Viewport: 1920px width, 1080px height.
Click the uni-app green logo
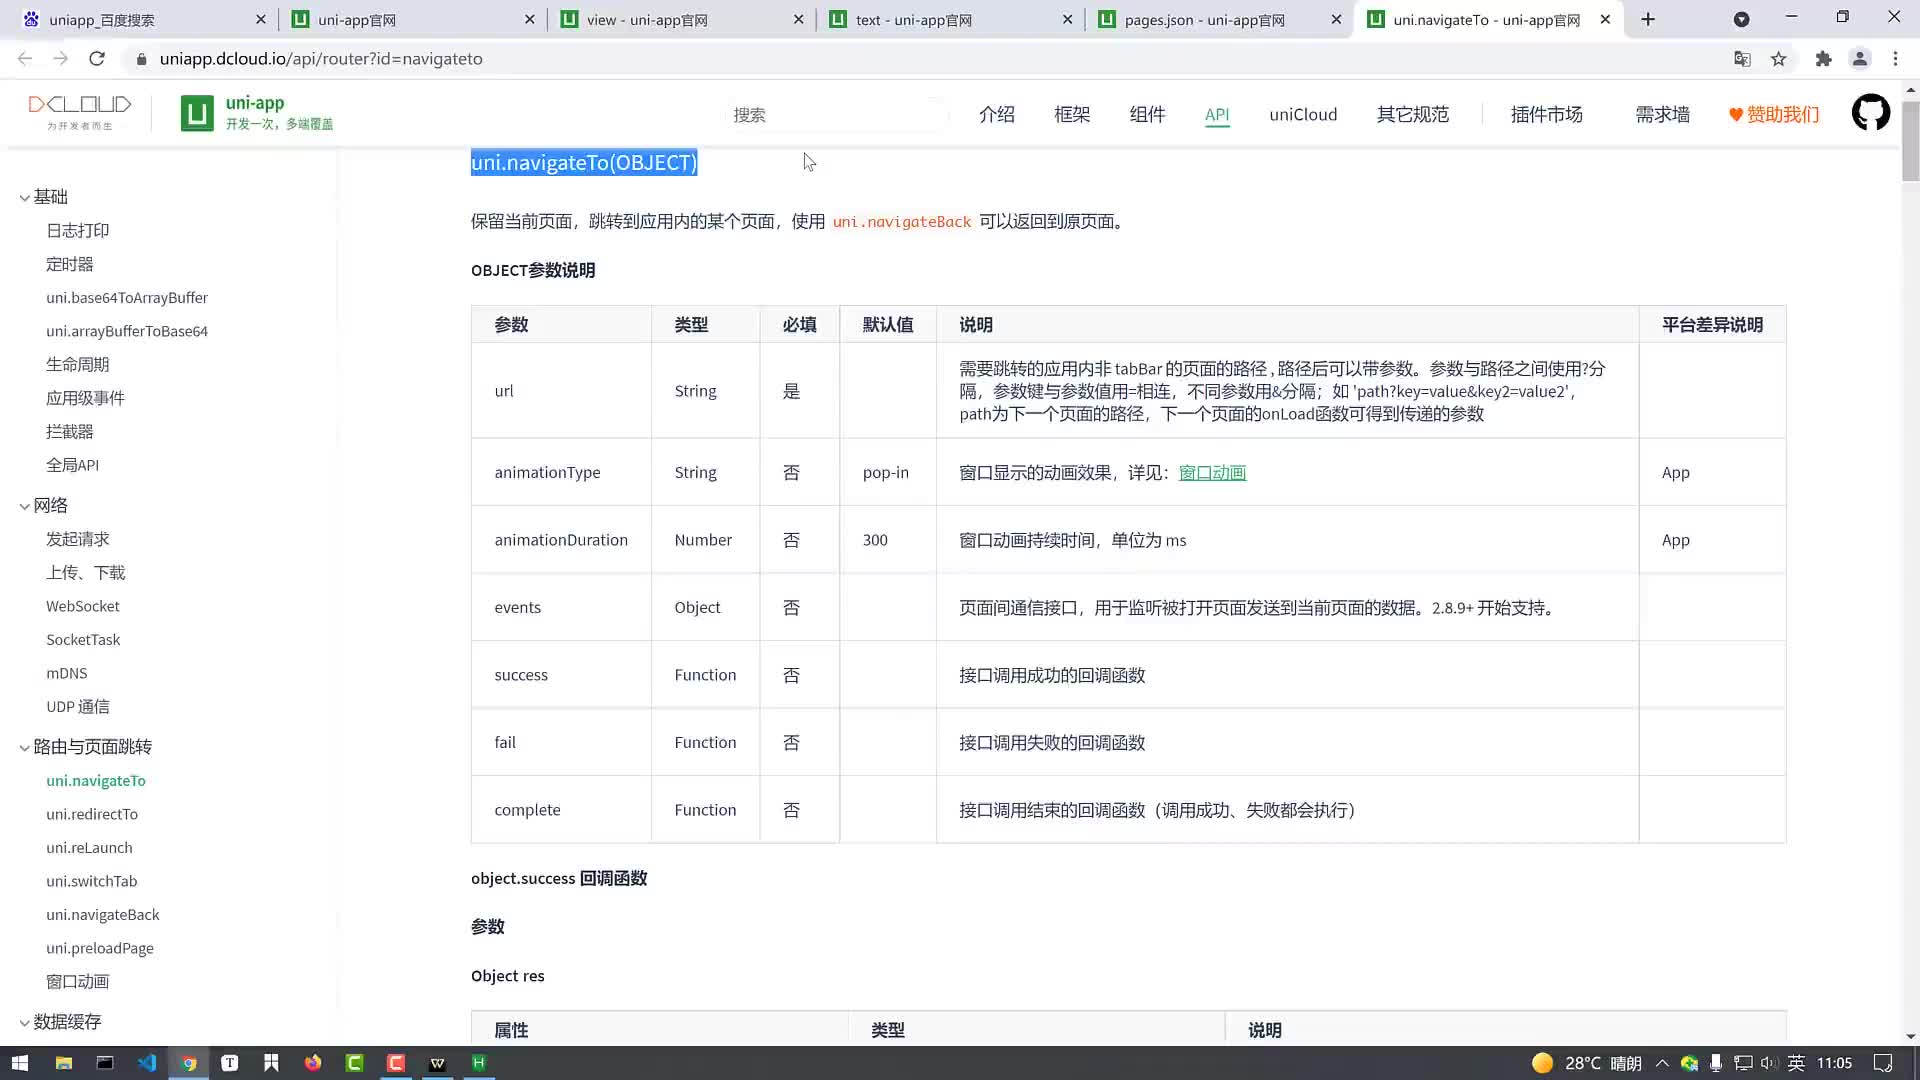[197, 113]
